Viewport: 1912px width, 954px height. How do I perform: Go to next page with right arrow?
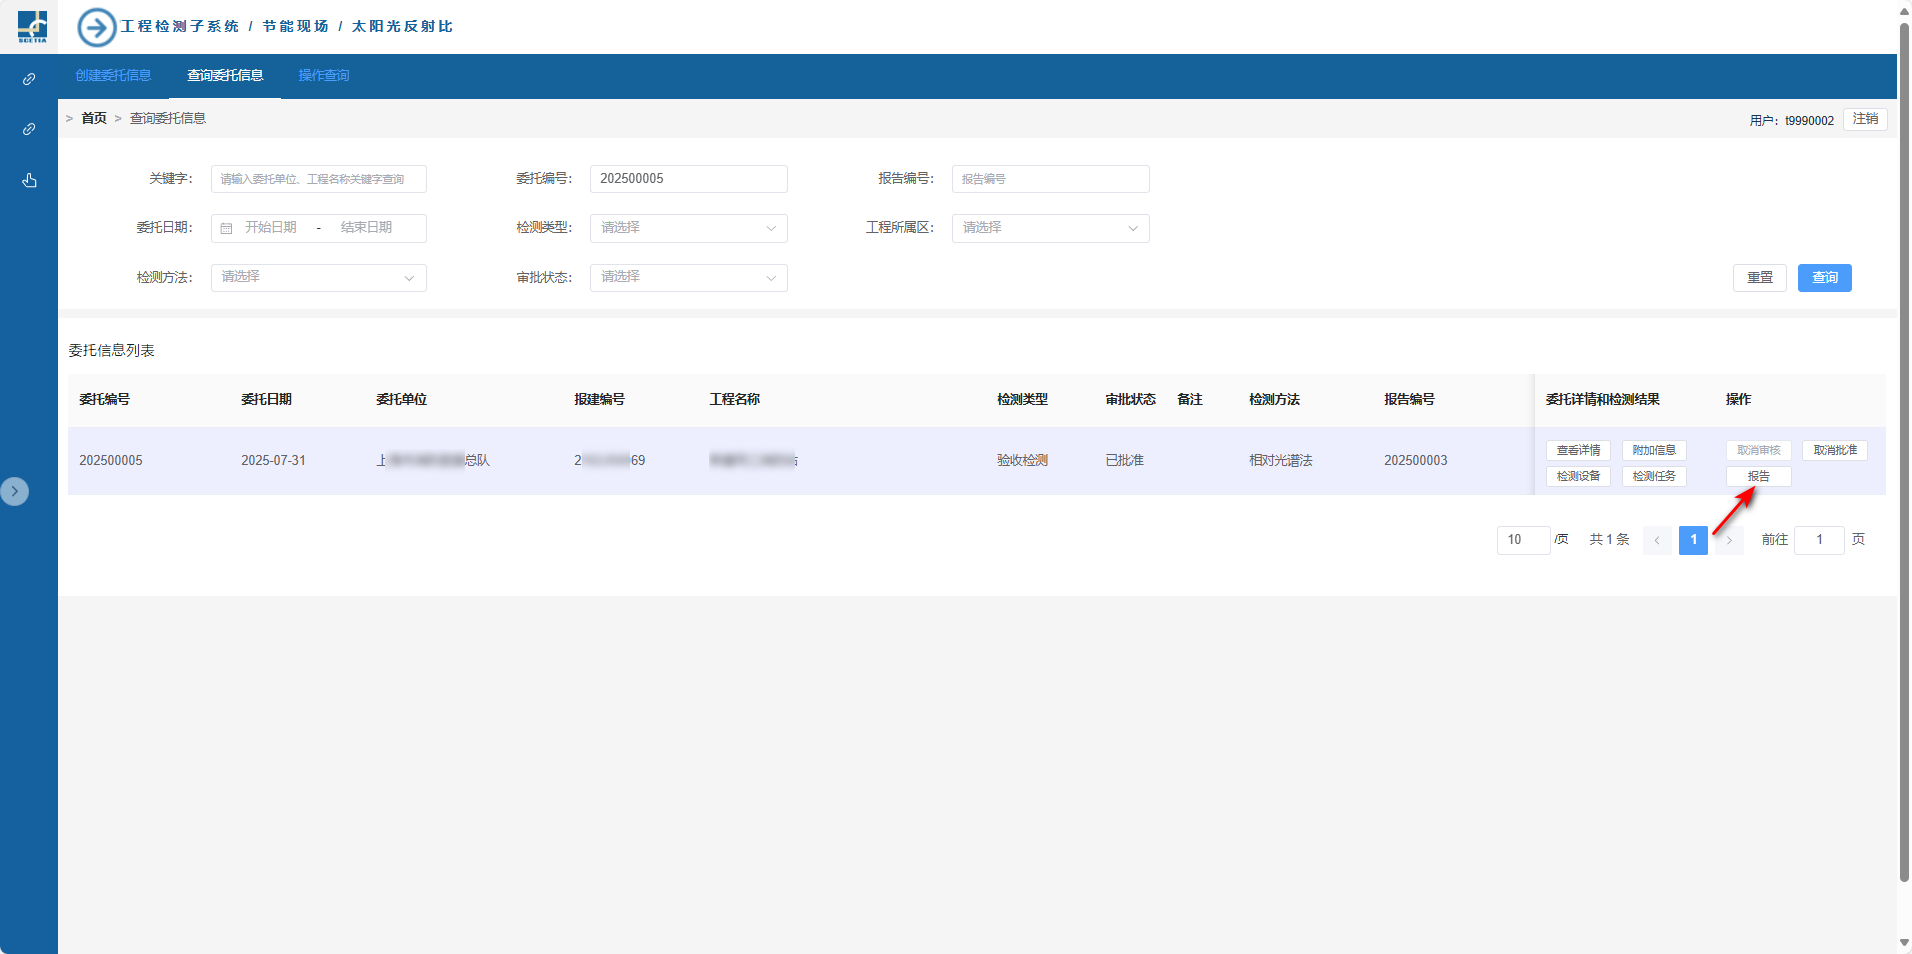click(x=1729, y=540)
